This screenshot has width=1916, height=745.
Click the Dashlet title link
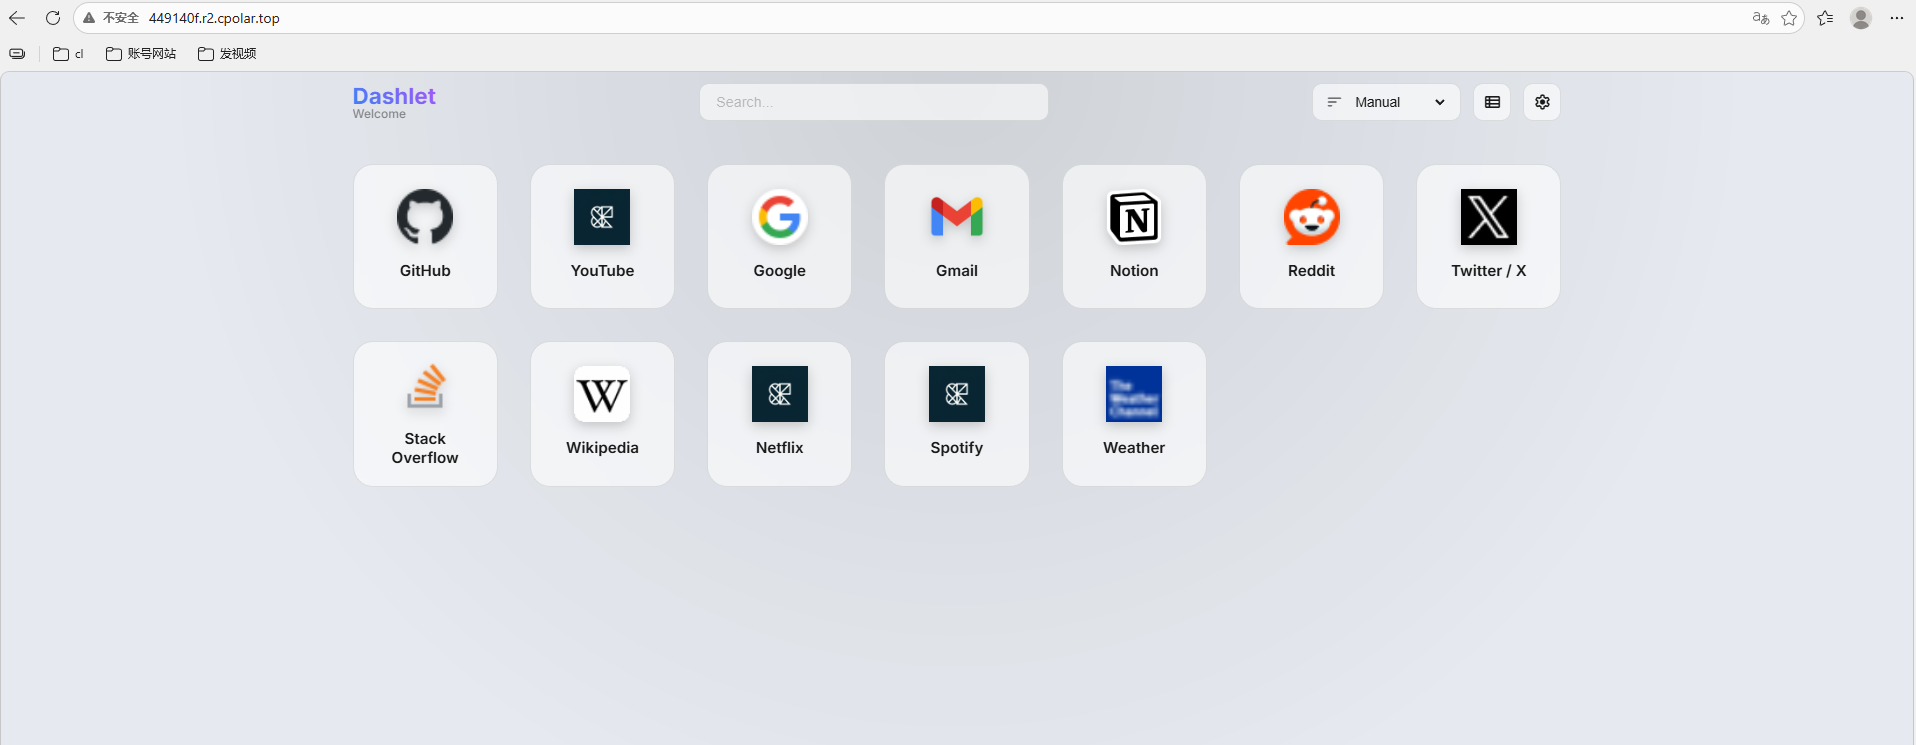pos(394,96)
